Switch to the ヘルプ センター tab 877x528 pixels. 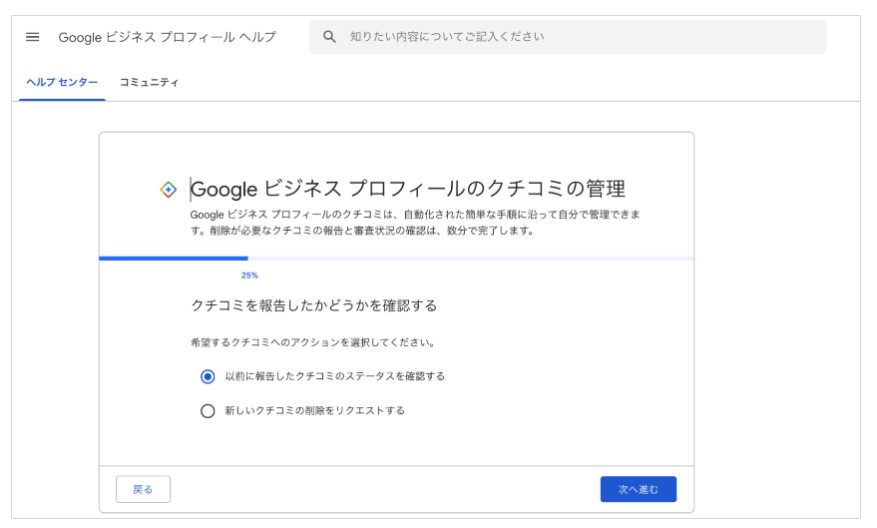point(62,82)
